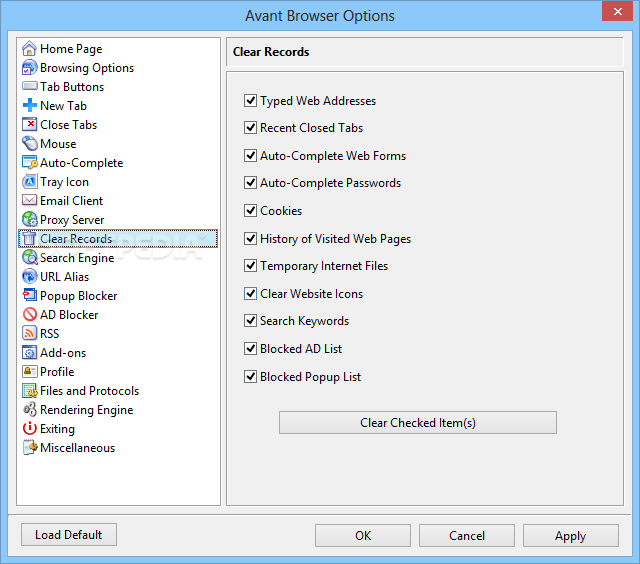This screenshot has height=564, width=640.
Task: Click the Close Tabs red X icon
Action: [x=29, y=124]
